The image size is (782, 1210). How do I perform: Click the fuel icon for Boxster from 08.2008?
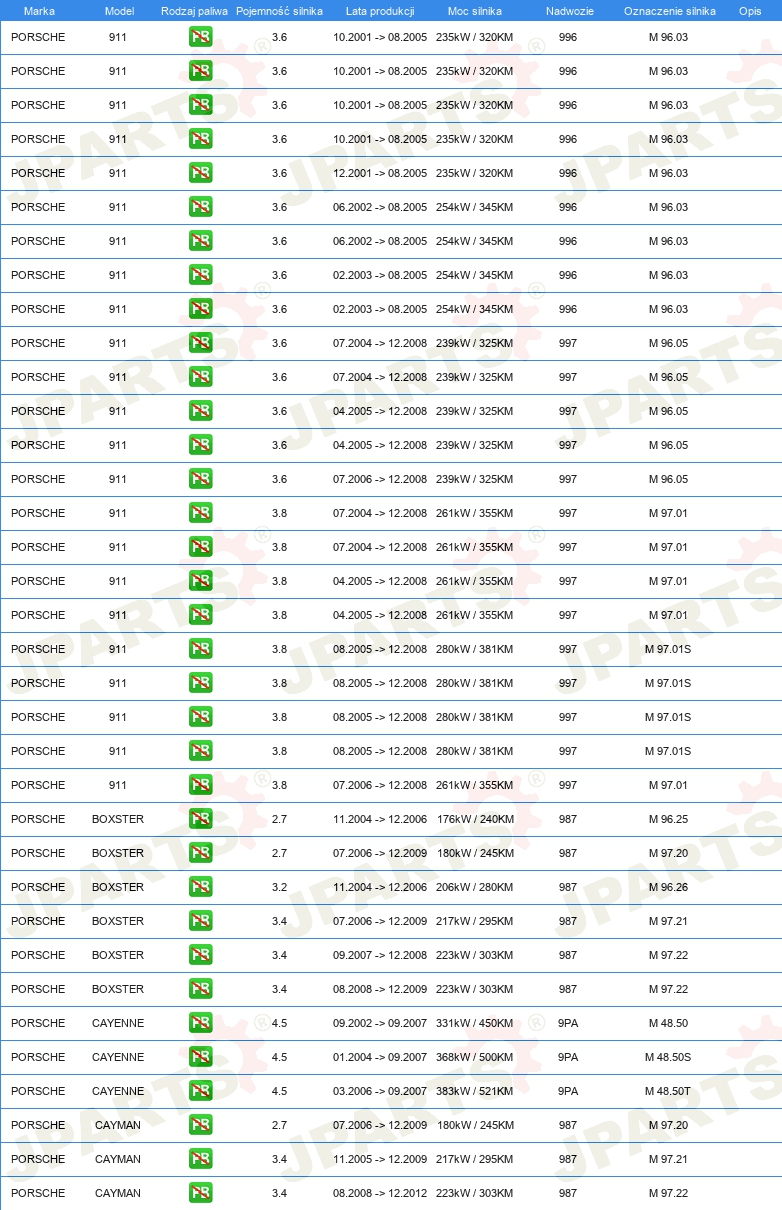click(200, 989)
